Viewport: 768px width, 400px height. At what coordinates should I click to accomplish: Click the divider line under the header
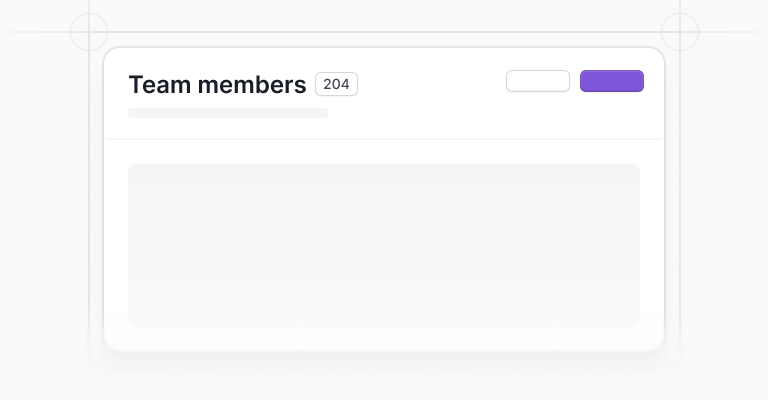(384, 139)
